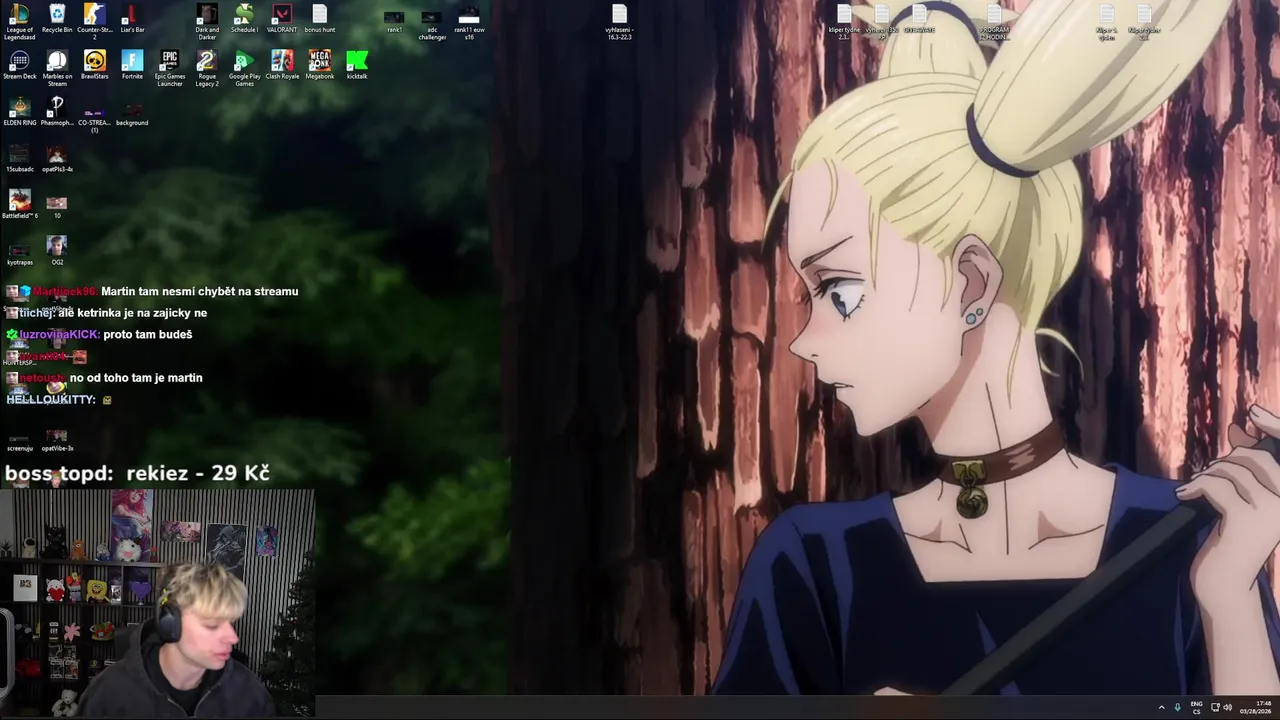Launch Phasmophobia desktop shortcut
This screenshot has width=1280, height=720.
57,111
